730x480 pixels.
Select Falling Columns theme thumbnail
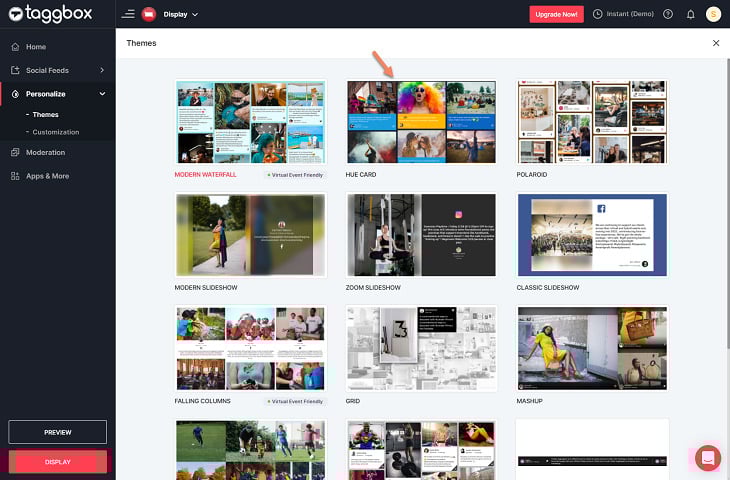pos(250,348)
